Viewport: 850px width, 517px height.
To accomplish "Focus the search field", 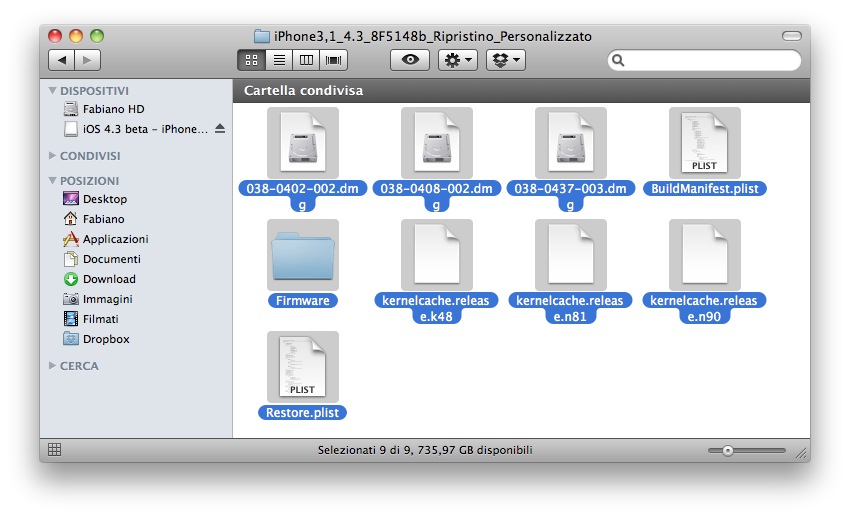I will (704, 60).
